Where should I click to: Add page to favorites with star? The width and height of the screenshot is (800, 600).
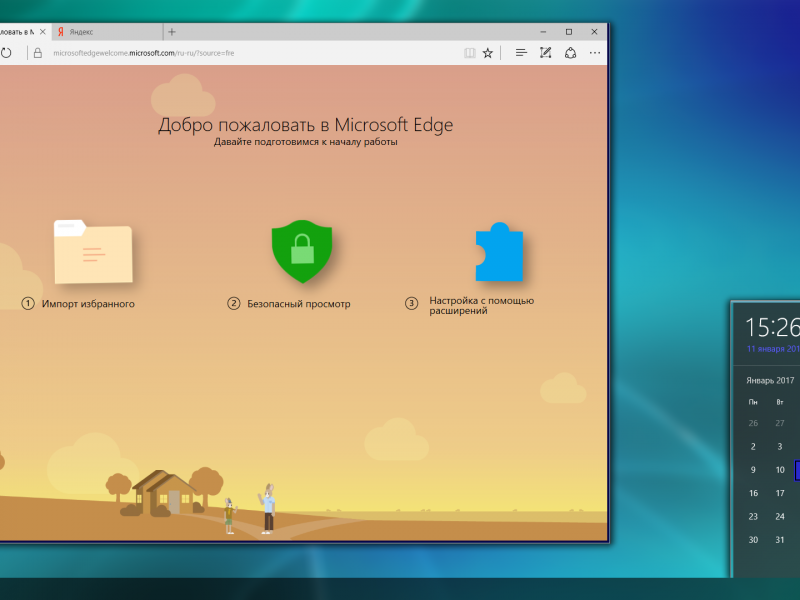point(488,53)
